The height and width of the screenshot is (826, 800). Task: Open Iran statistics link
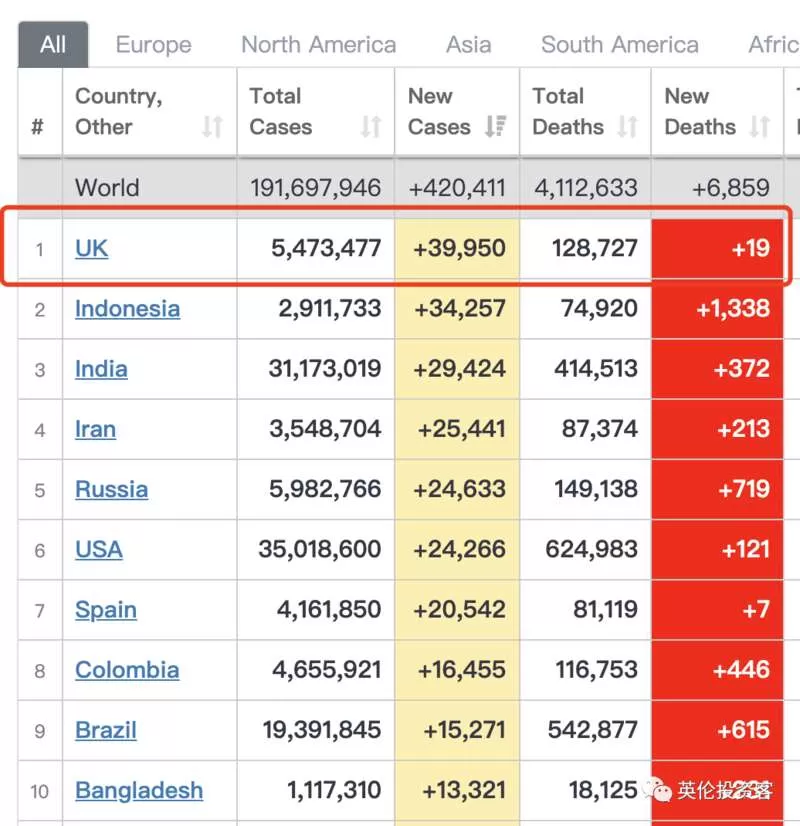pyautogui.click(x=95, y=429)
